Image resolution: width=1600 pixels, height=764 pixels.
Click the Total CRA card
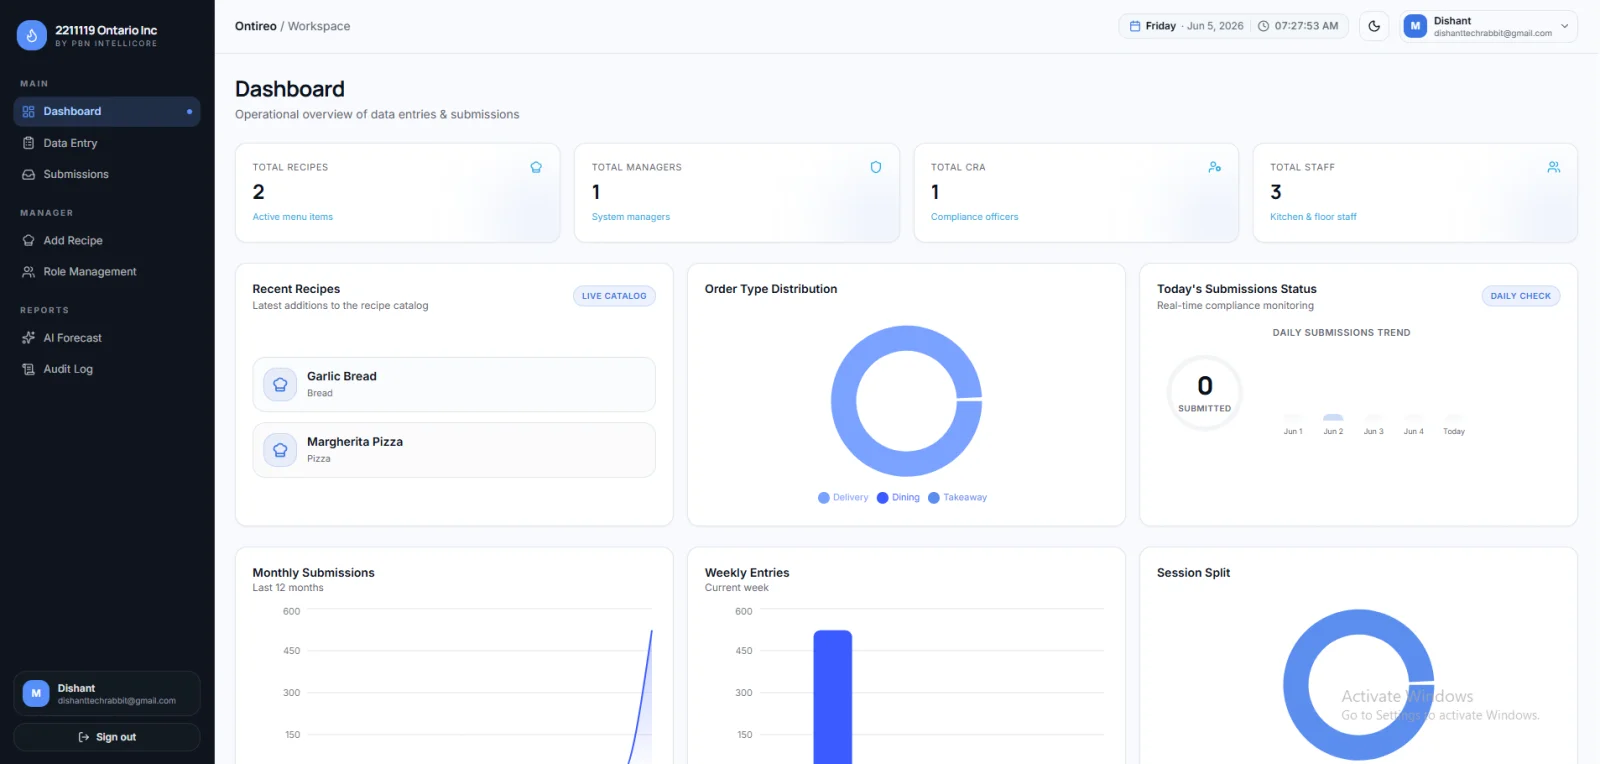[1076, 193]
